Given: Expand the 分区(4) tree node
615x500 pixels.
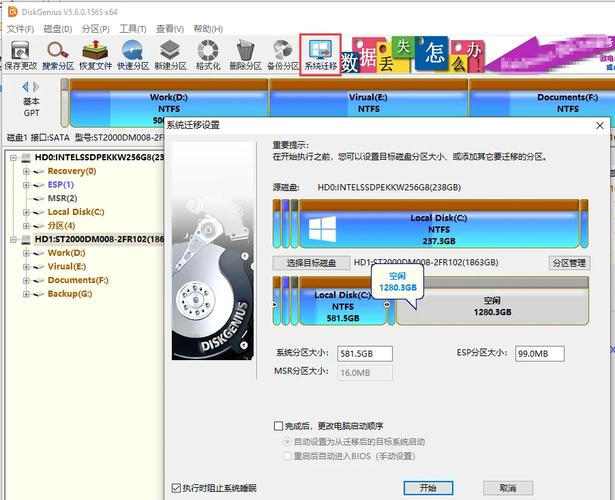Looking at the screenshot, I should coord(26,226).
